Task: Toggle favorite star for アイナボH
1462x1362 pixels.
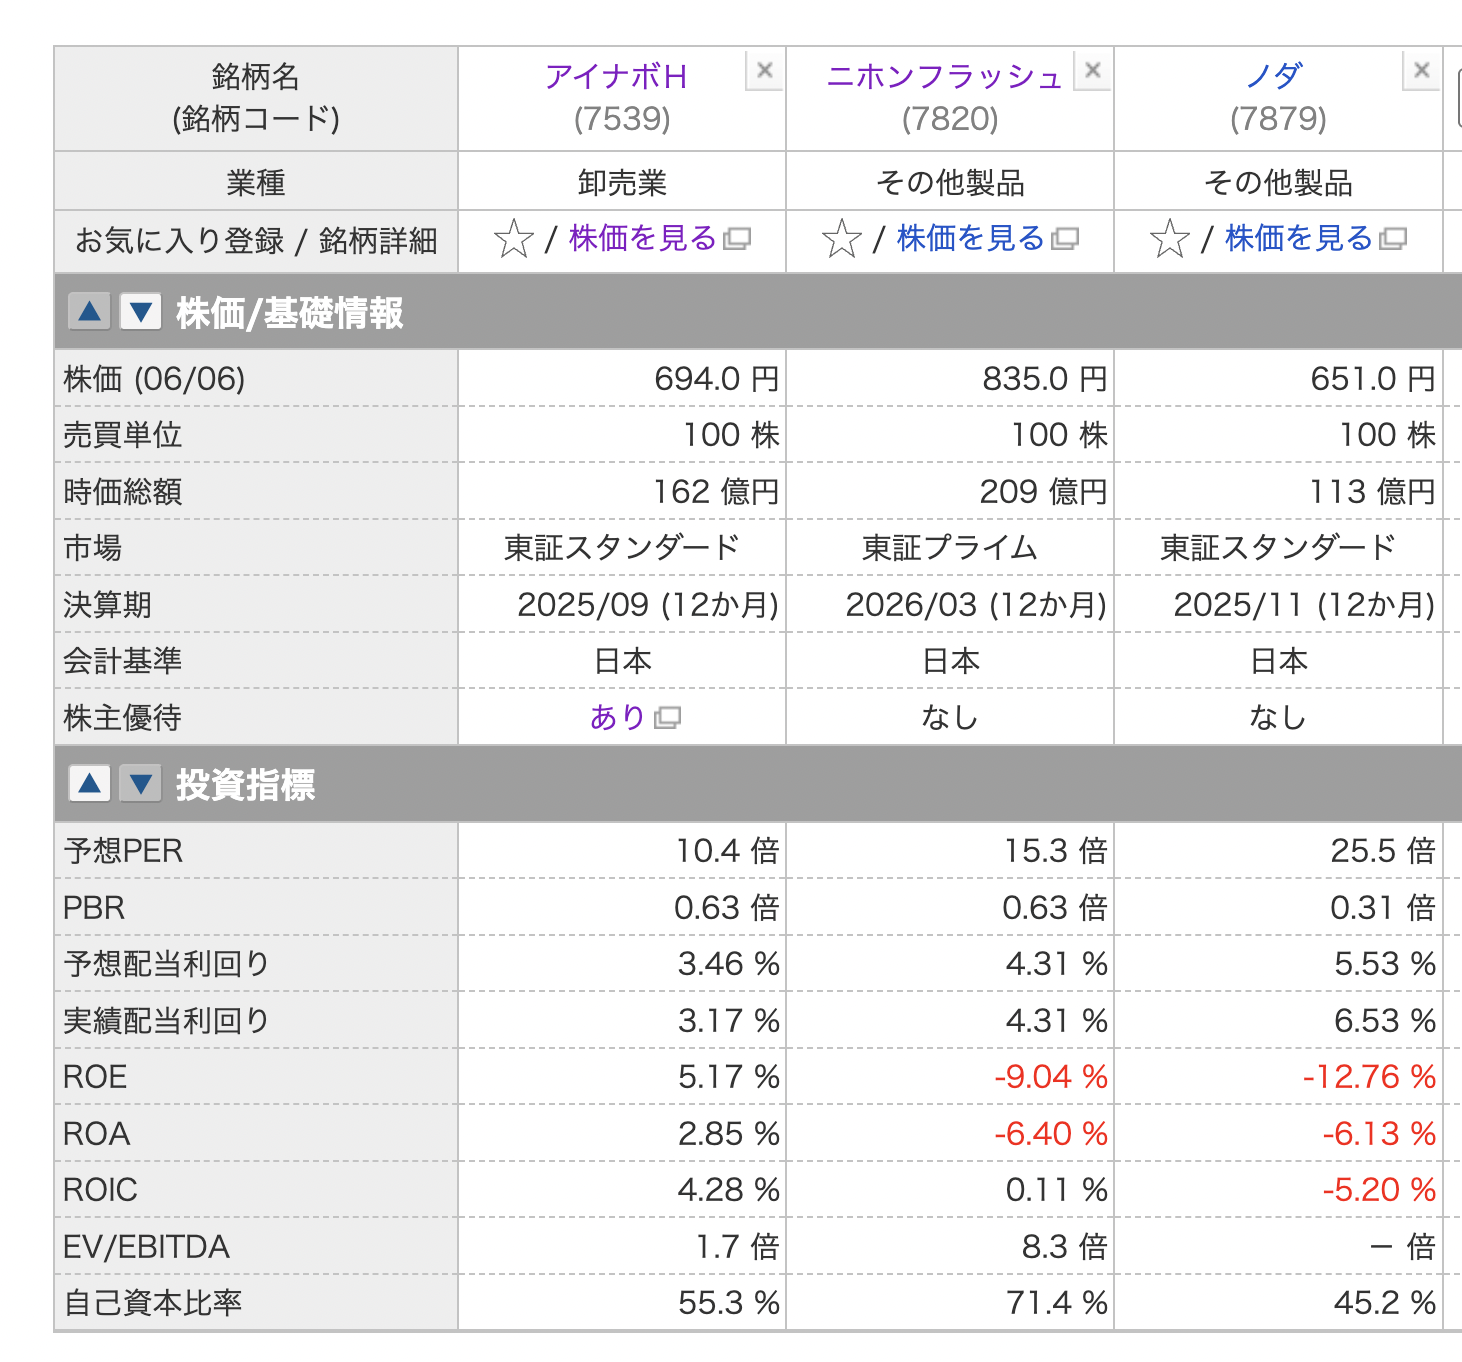Action: coord(514,240)
